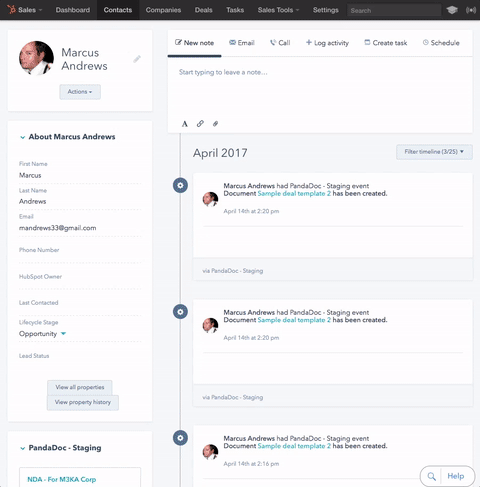The width and height of the screenshot is (480, 487).
Task: Open Deals in top navigation
Action: click(x=203, y=10)
